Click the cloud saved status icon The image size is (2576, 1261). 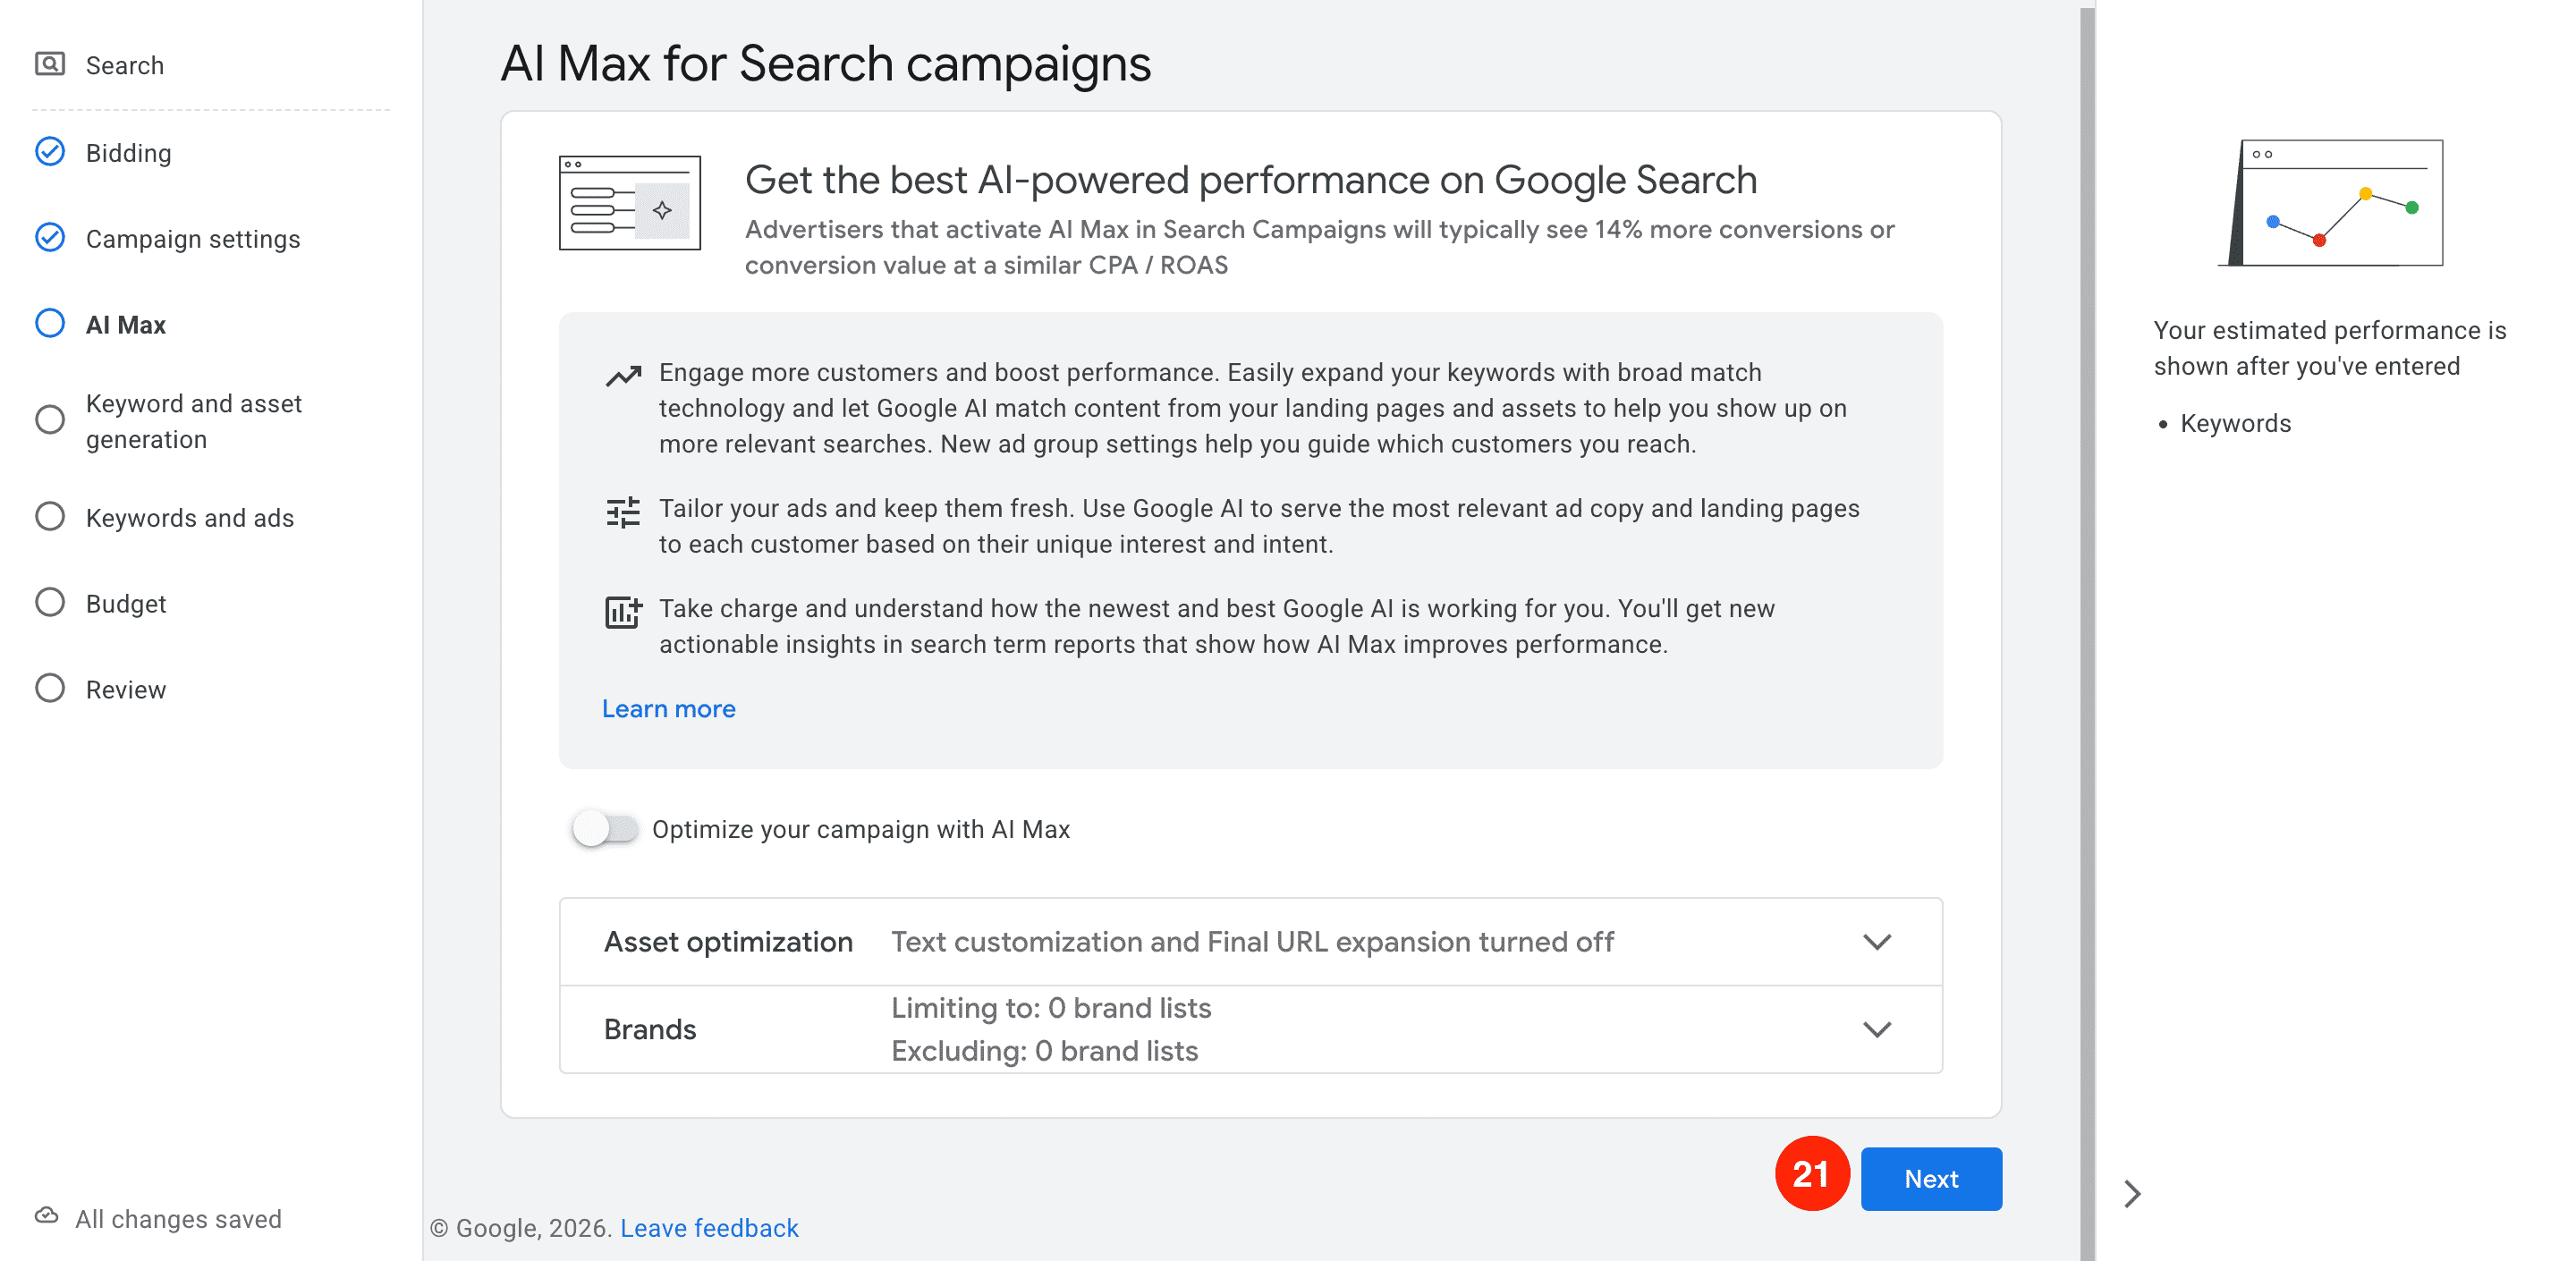[47, 1216]
